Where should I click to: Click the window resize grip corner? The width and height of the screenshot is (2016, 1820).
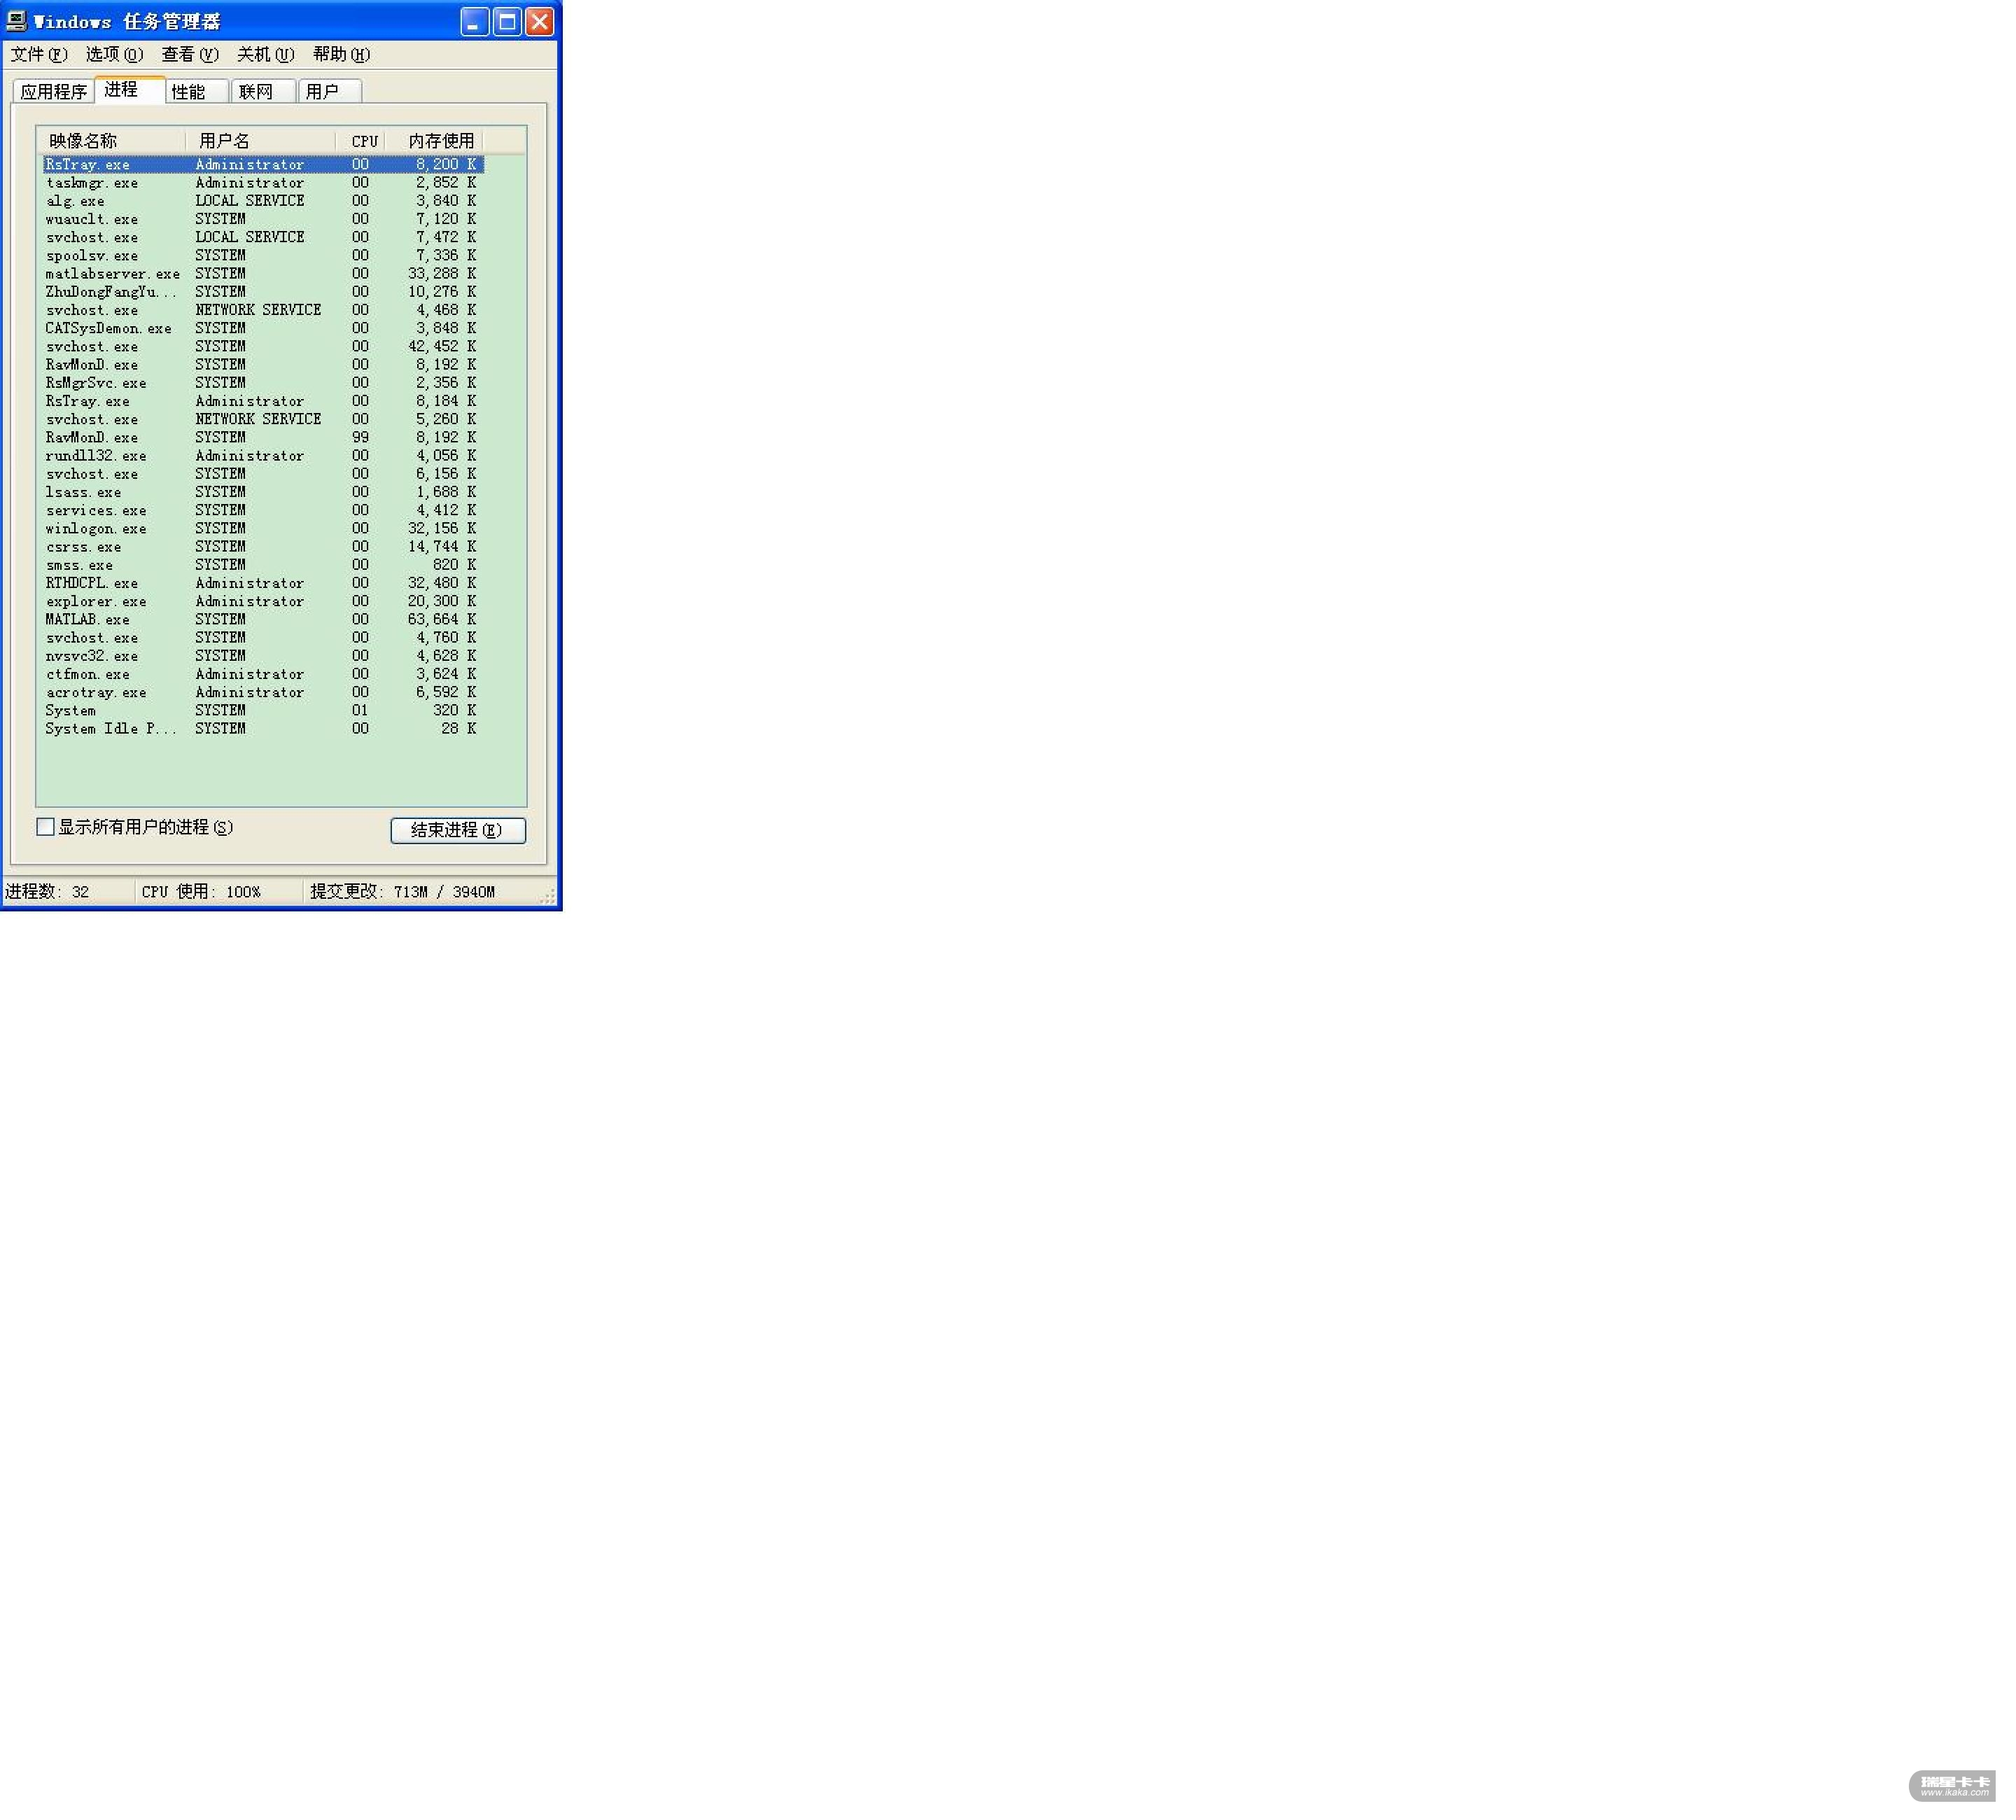pyautogui.click(x=549, y=899)
